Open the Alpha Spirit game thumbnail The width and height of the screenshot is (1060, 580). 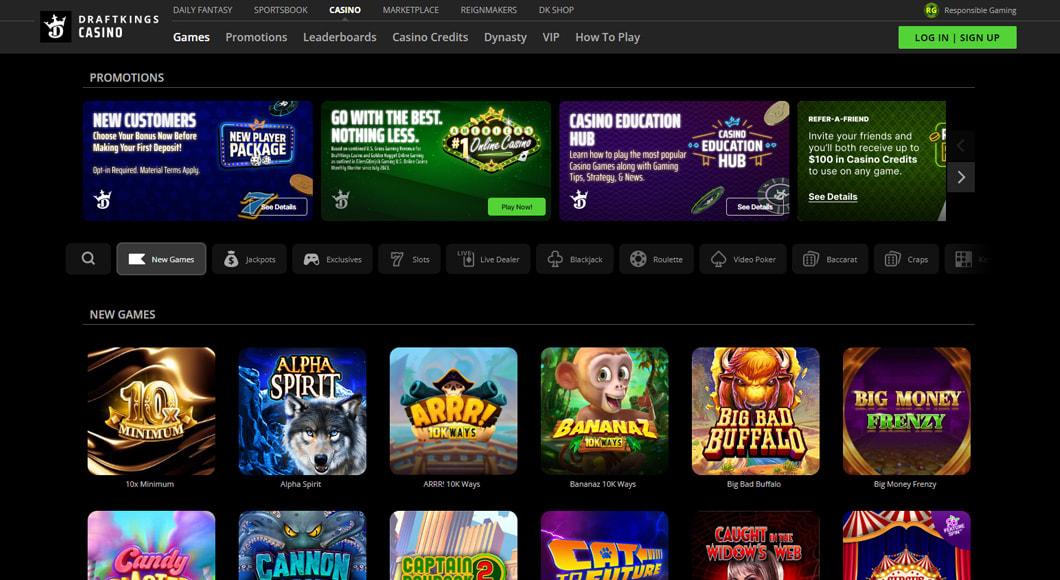[302, 411]
